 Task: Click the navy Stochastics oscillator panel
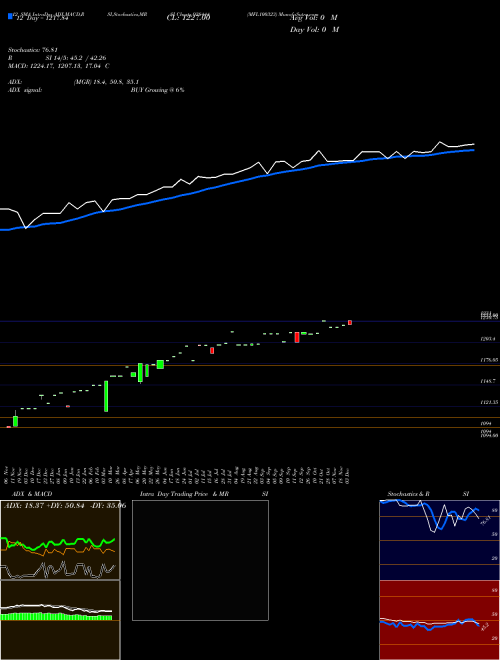pyautogui.click(x=439, y=540)
